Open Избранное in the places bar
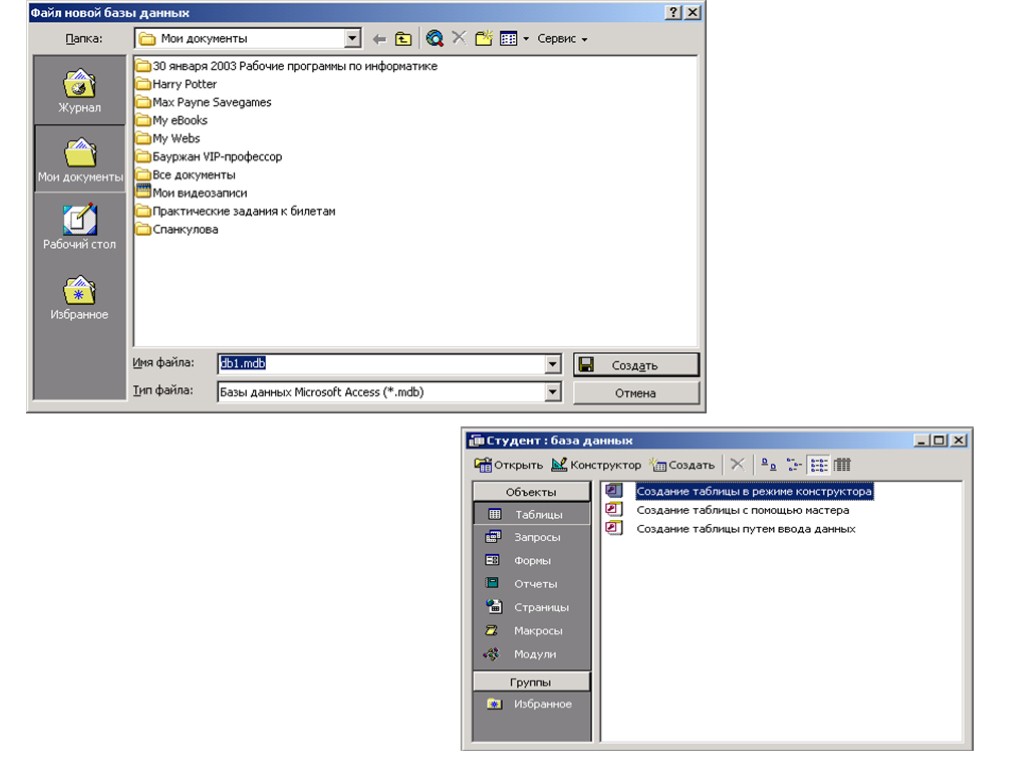This screenshot has height=768, width=1024. tap(80, 297)
